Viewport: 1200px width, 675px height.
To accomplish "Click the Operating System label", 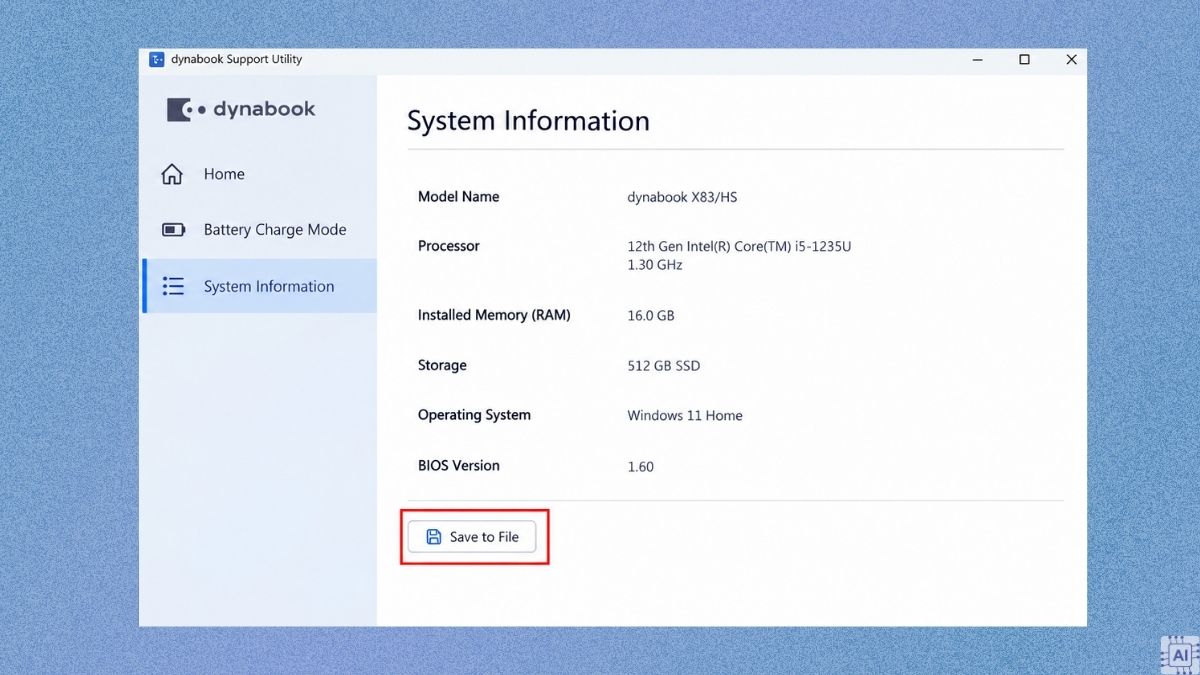I will coord(474,414).
